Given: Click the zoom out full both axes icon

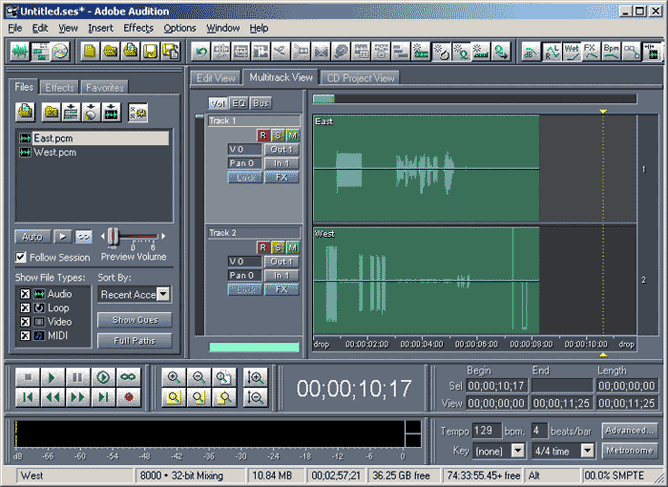Looking at the screenshot, I should click(224, 377).
